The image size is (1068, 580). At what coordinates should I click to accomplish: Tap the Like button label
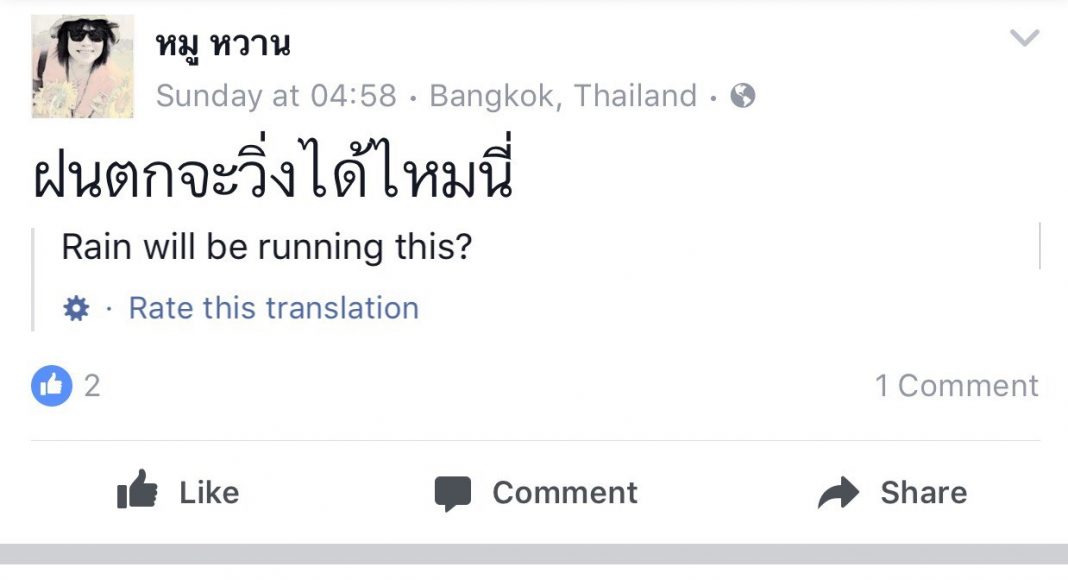pos(209,493)
